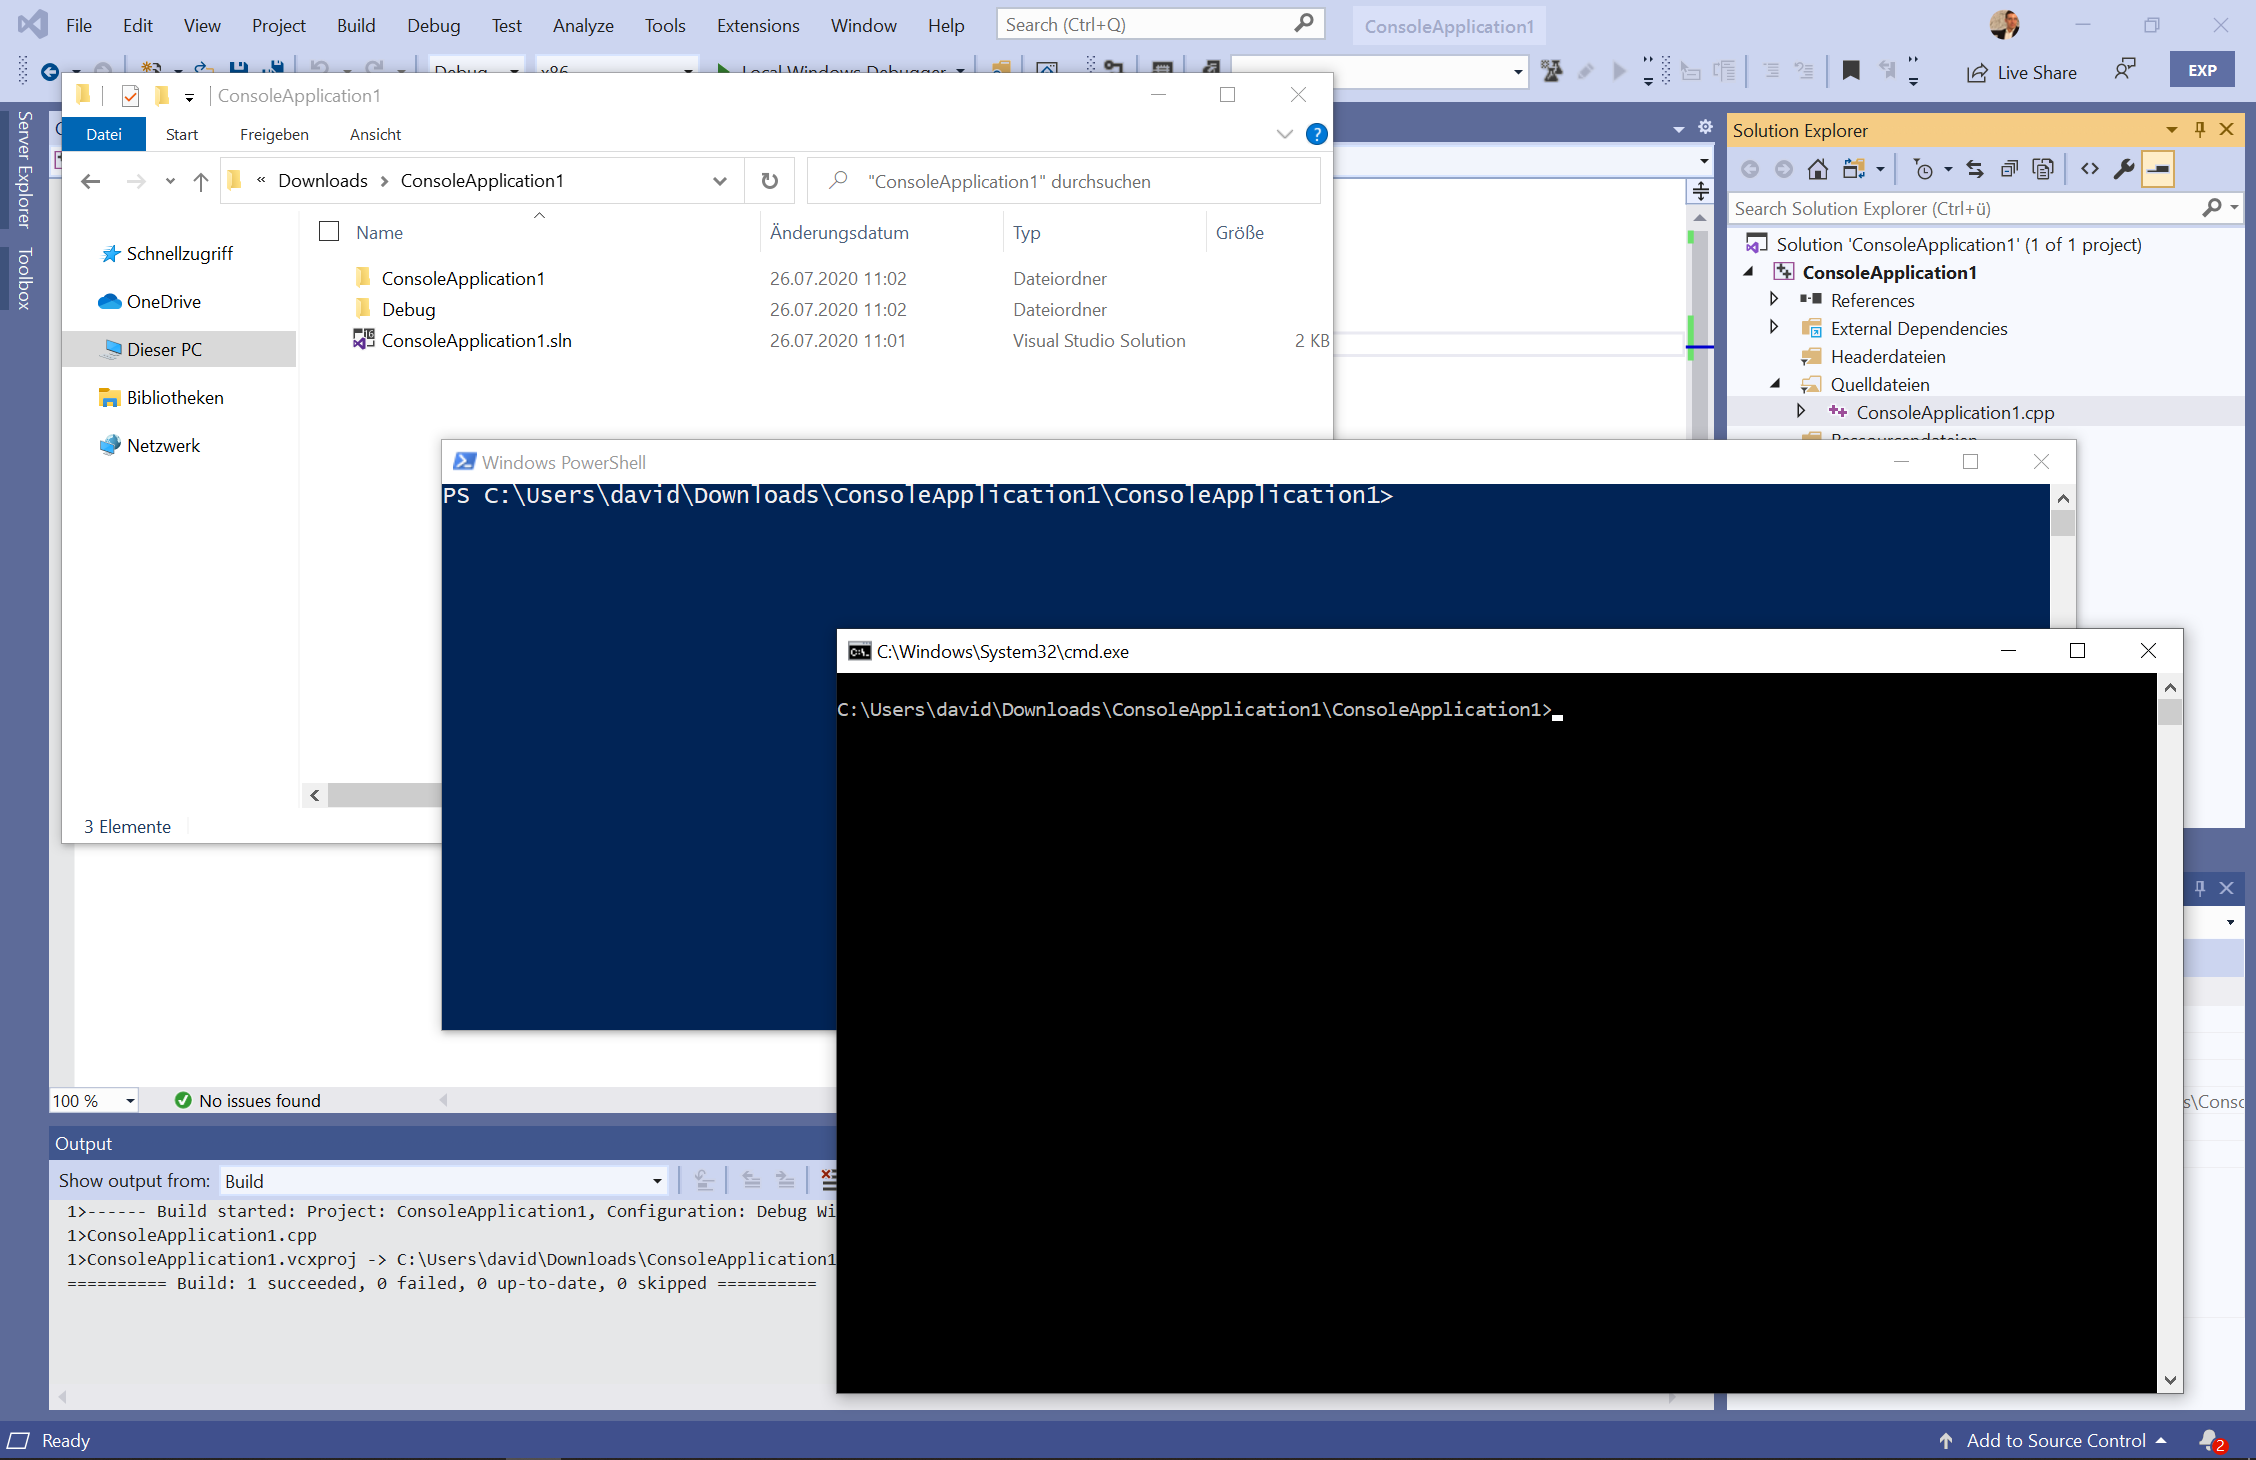Click the cmd.exe vertical scrollbar thumb
Image resolution: width=2256 pixels, height=1460 pixels.
point(2169,712)
